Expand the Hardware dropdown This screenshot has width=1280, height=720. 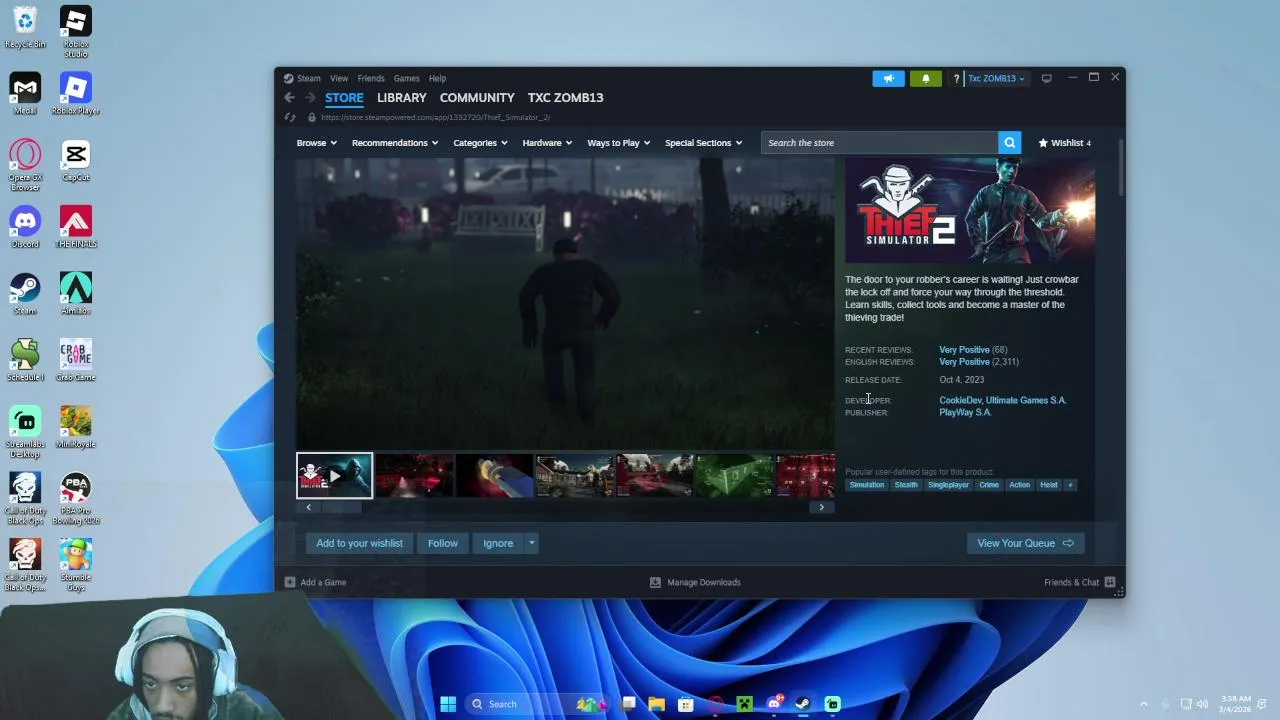tap(547, 143)
